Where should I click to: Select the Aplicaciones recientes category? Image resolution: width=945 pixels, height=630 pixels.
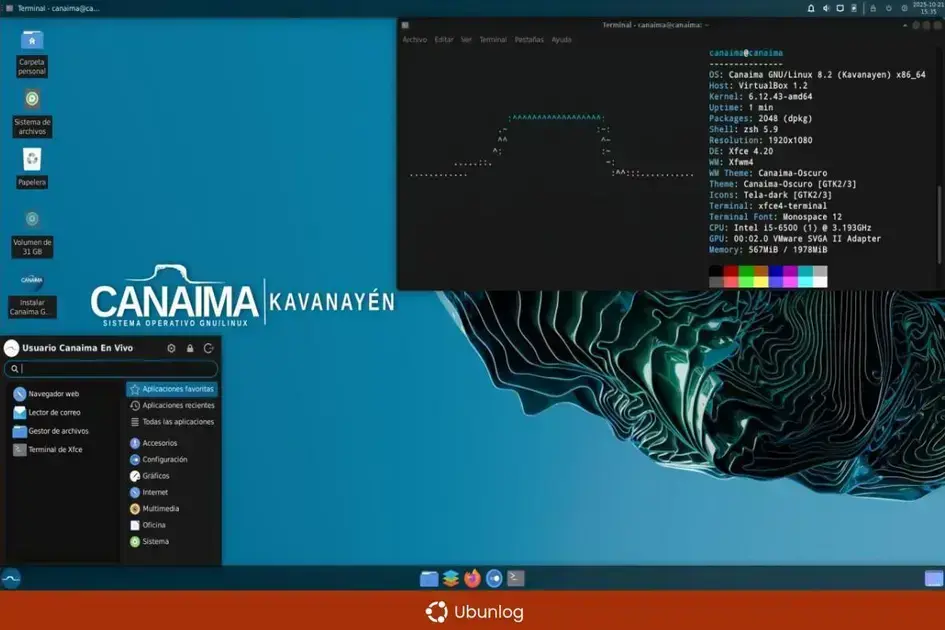click(x=172, y=406)
